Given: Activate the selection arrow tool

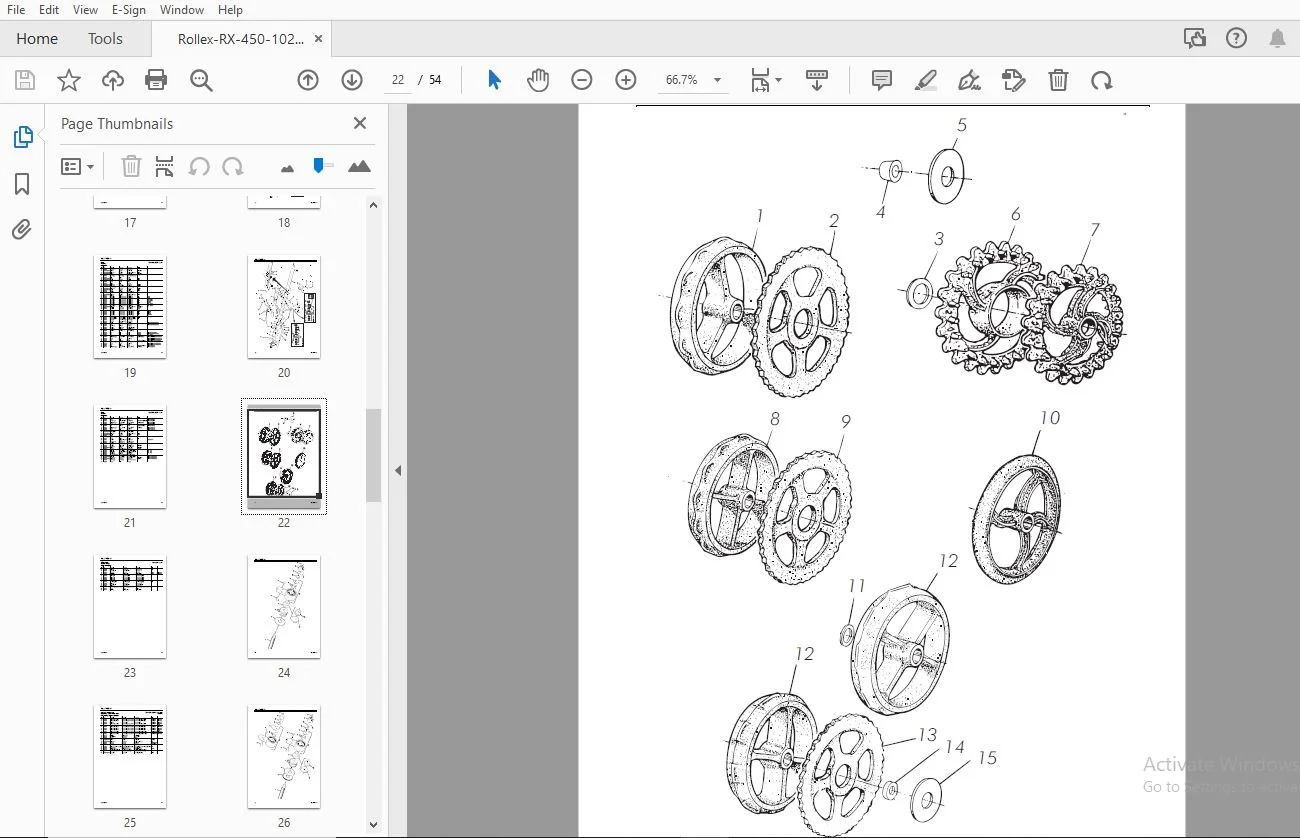Looking at the screenshot, I should tap(494, 80).
